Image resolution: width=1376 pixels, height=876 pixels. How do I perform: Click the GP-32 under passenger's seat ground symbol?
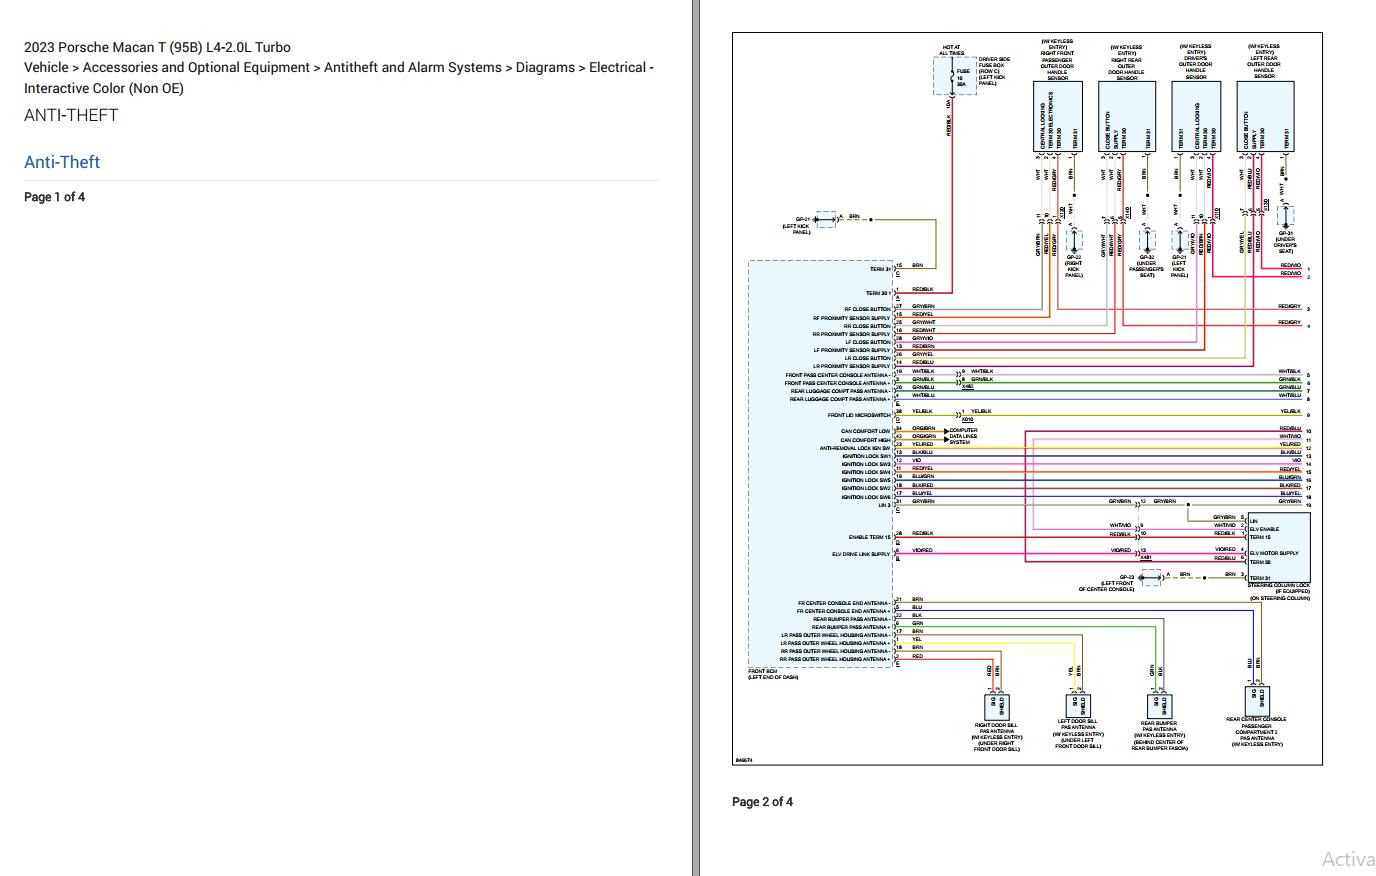(x=1147, y=241)
